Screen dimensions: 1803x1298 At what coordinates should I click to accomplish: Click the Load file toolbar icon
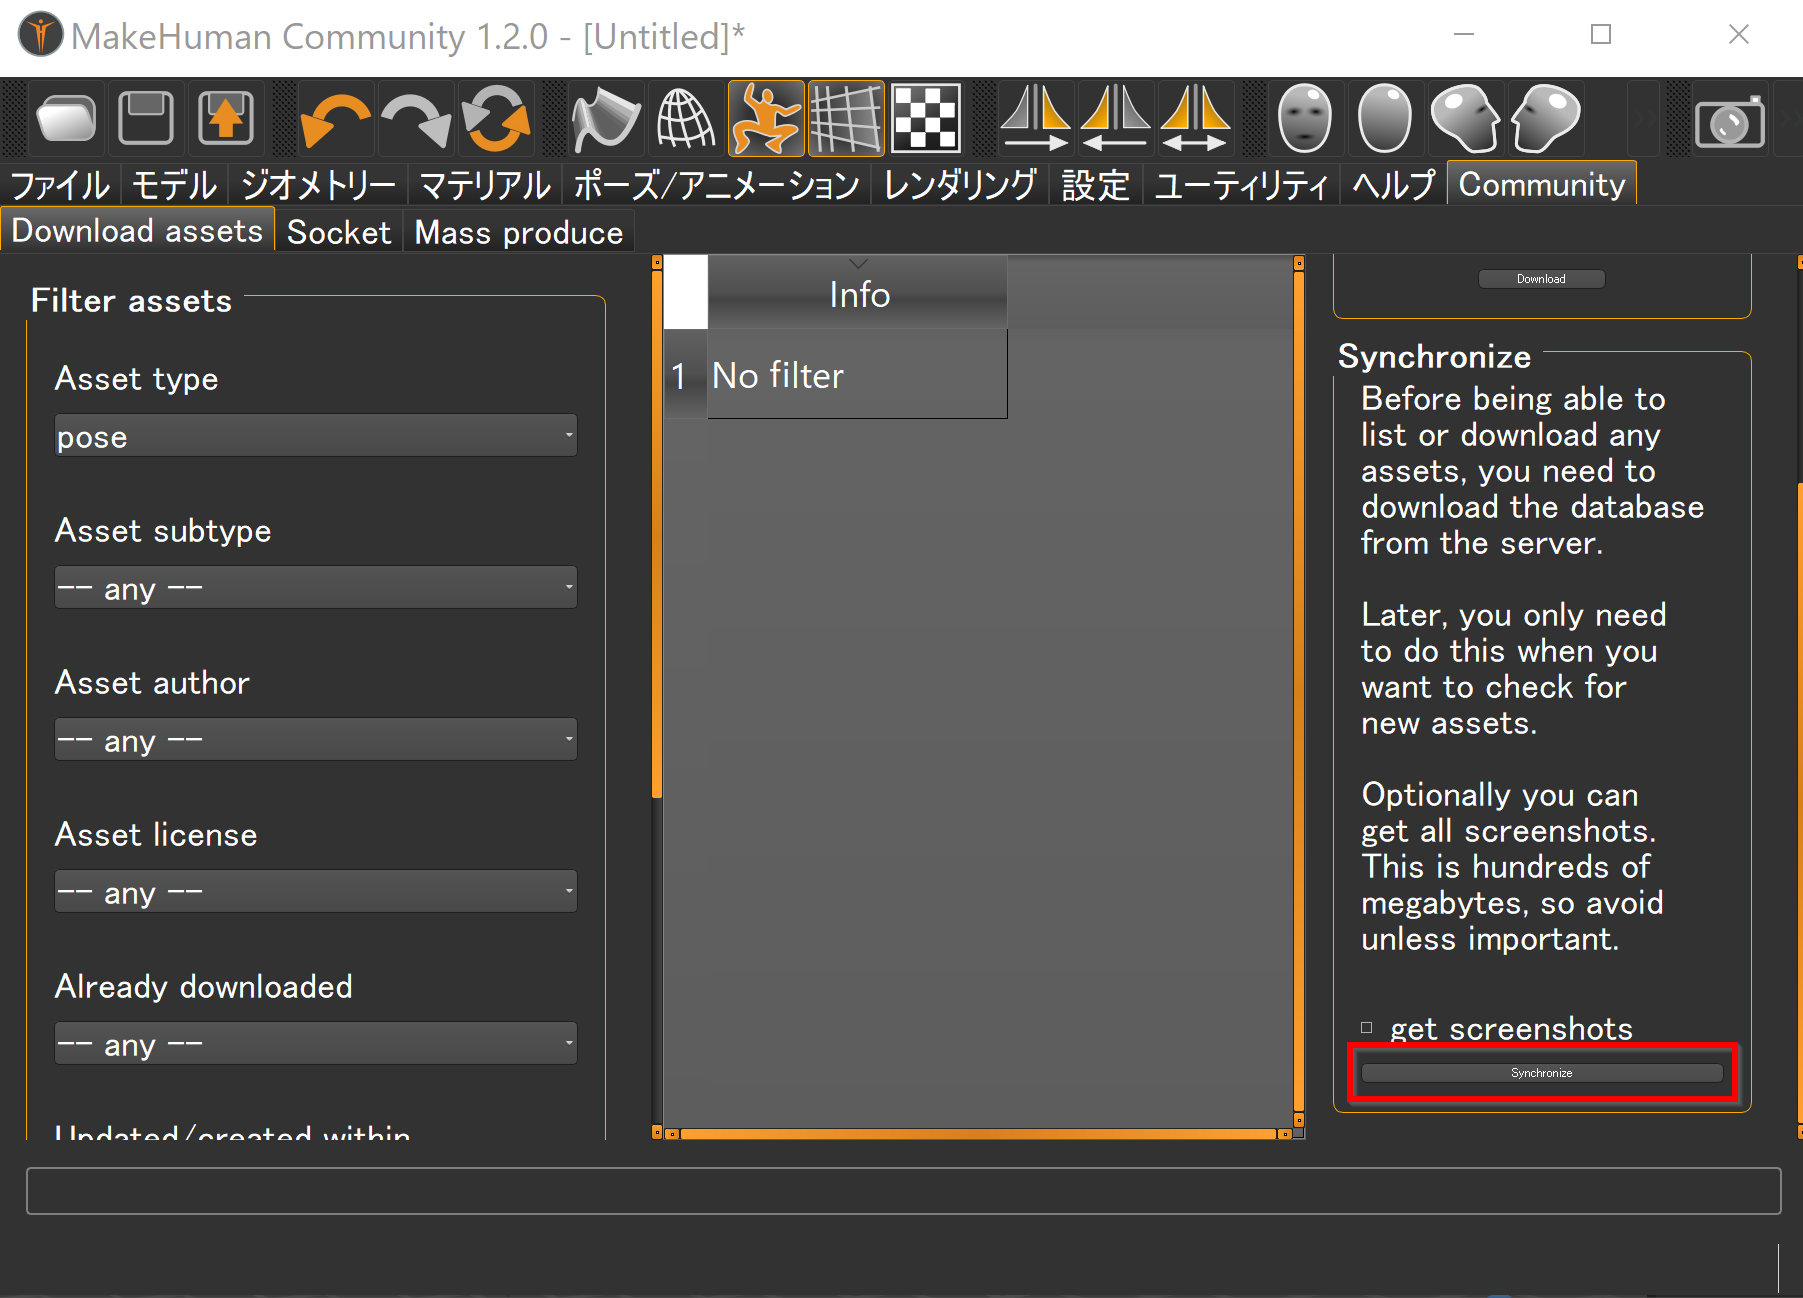point(66,120)
